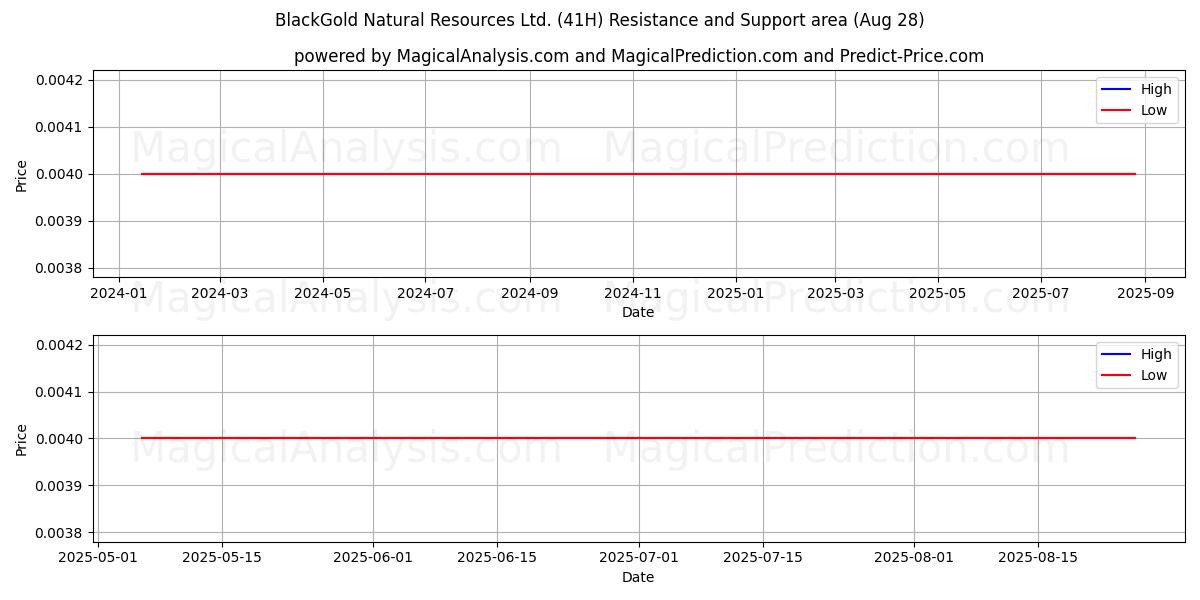Click the red Low price line in the lower chart
The width and height of the screenshot is (1200, 600).
click(x=638, y=438)
